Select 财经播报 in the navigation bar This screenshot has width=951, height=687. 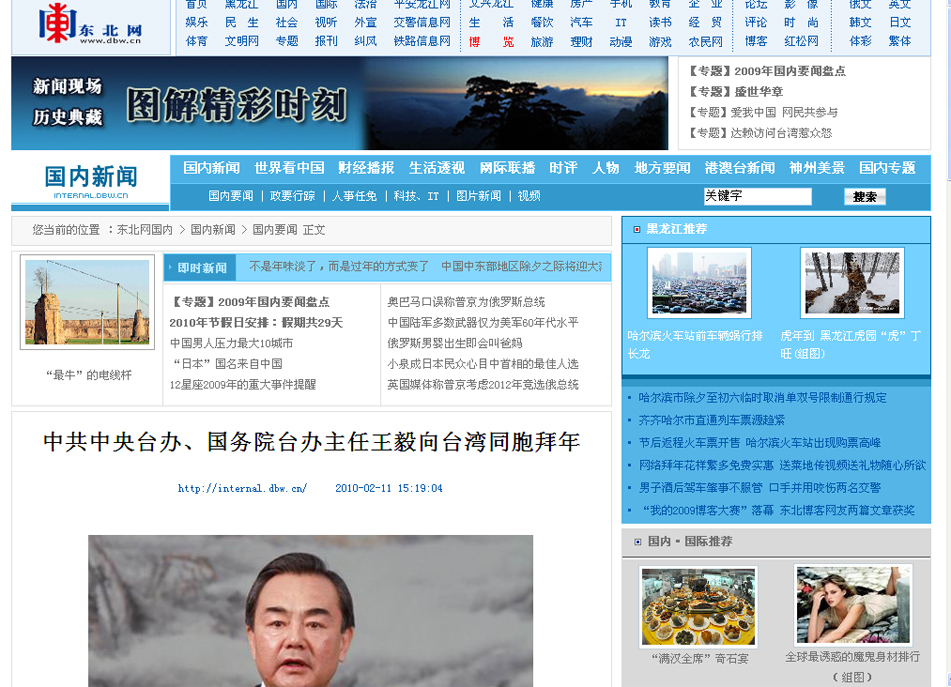(x=366, y=168)
